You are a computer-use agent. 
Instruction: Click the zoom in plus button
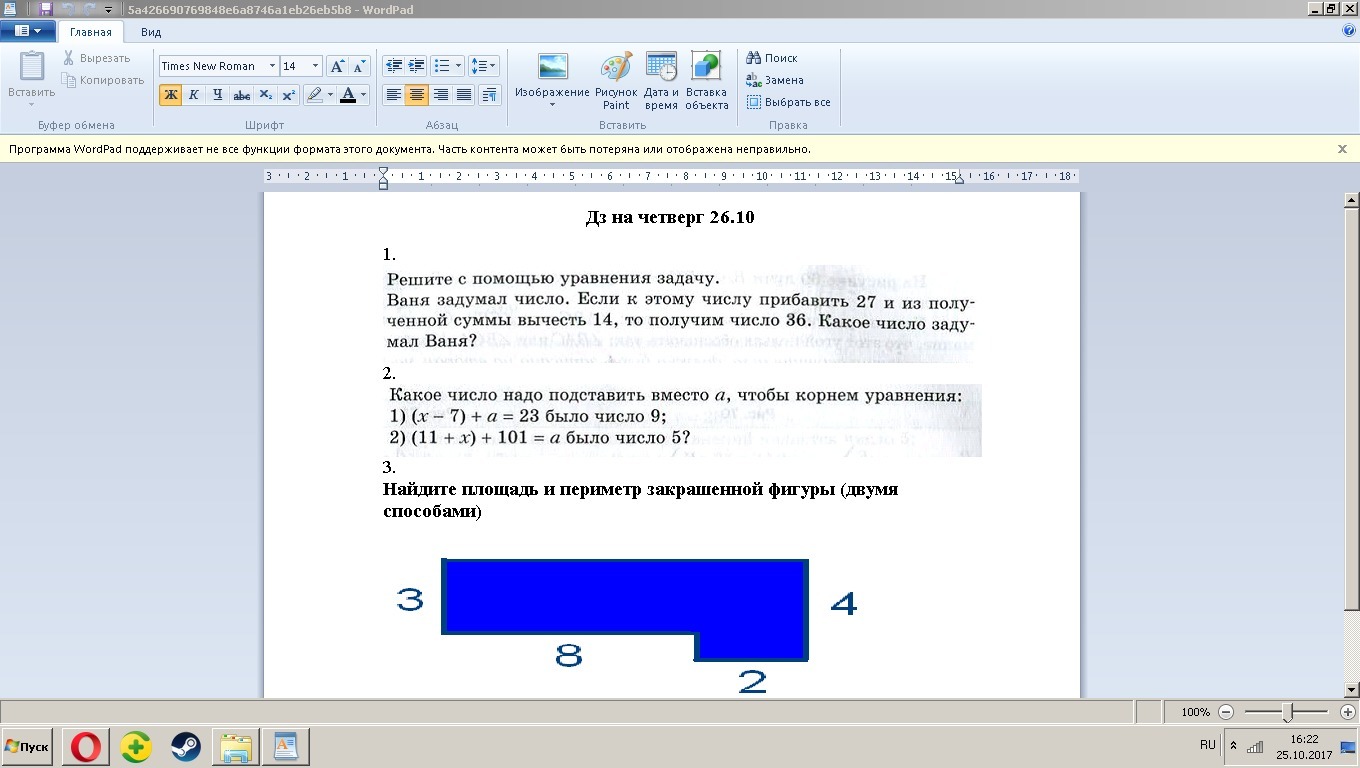(1347, 712)
